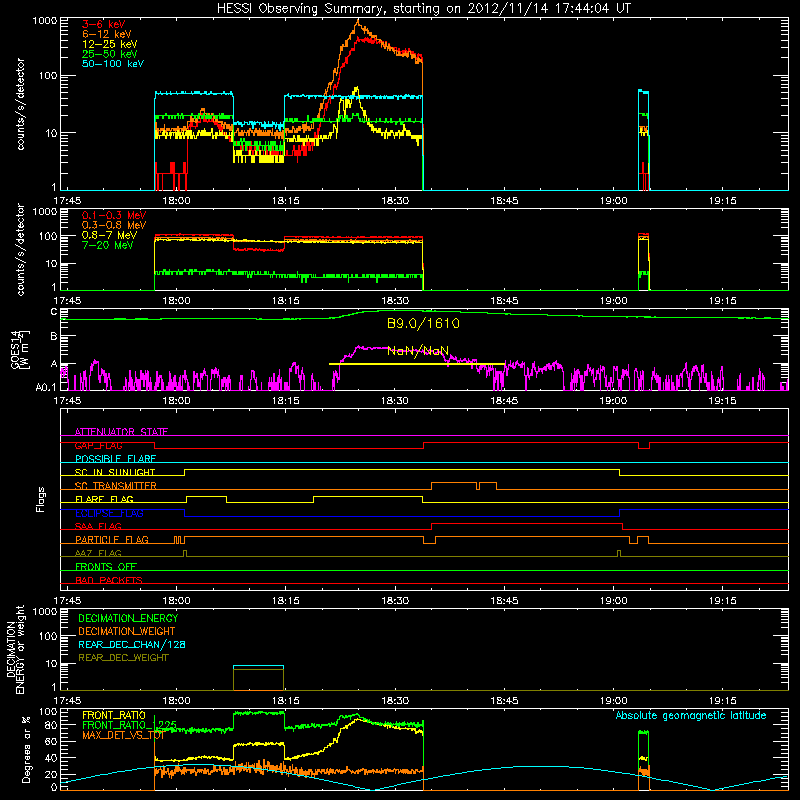
Task: Click the orange MAX_DET_VS_TOT legend label
Action: pyautogui.click(x=123, y=735)
